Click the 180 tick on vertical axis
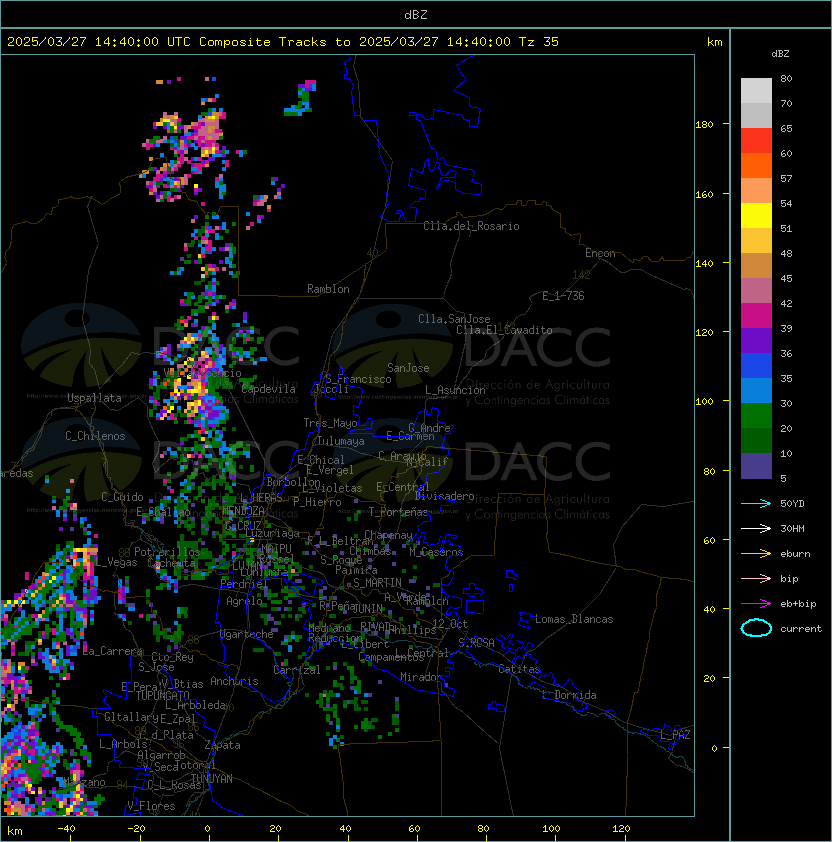The image size is (832, 842). [x=704, y=125]
